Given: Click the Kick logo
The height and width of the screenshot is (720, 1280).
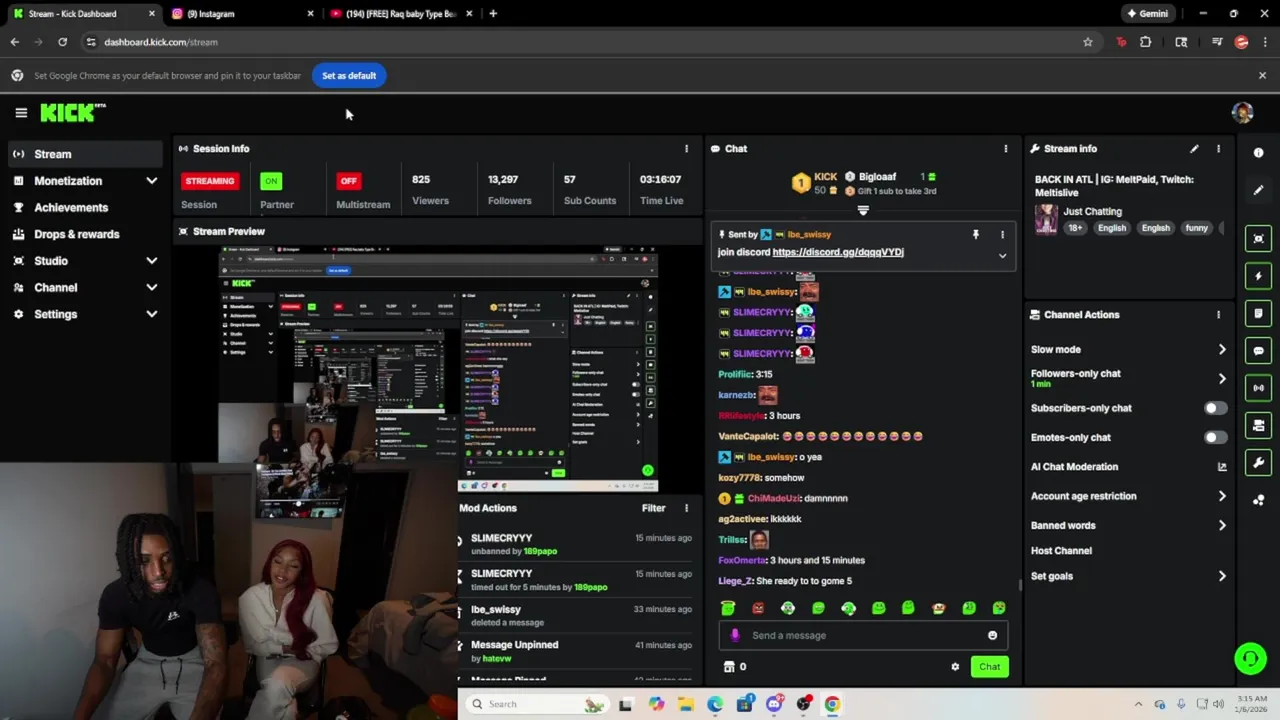Looking at the screenshot, I should tap(72, 112).
